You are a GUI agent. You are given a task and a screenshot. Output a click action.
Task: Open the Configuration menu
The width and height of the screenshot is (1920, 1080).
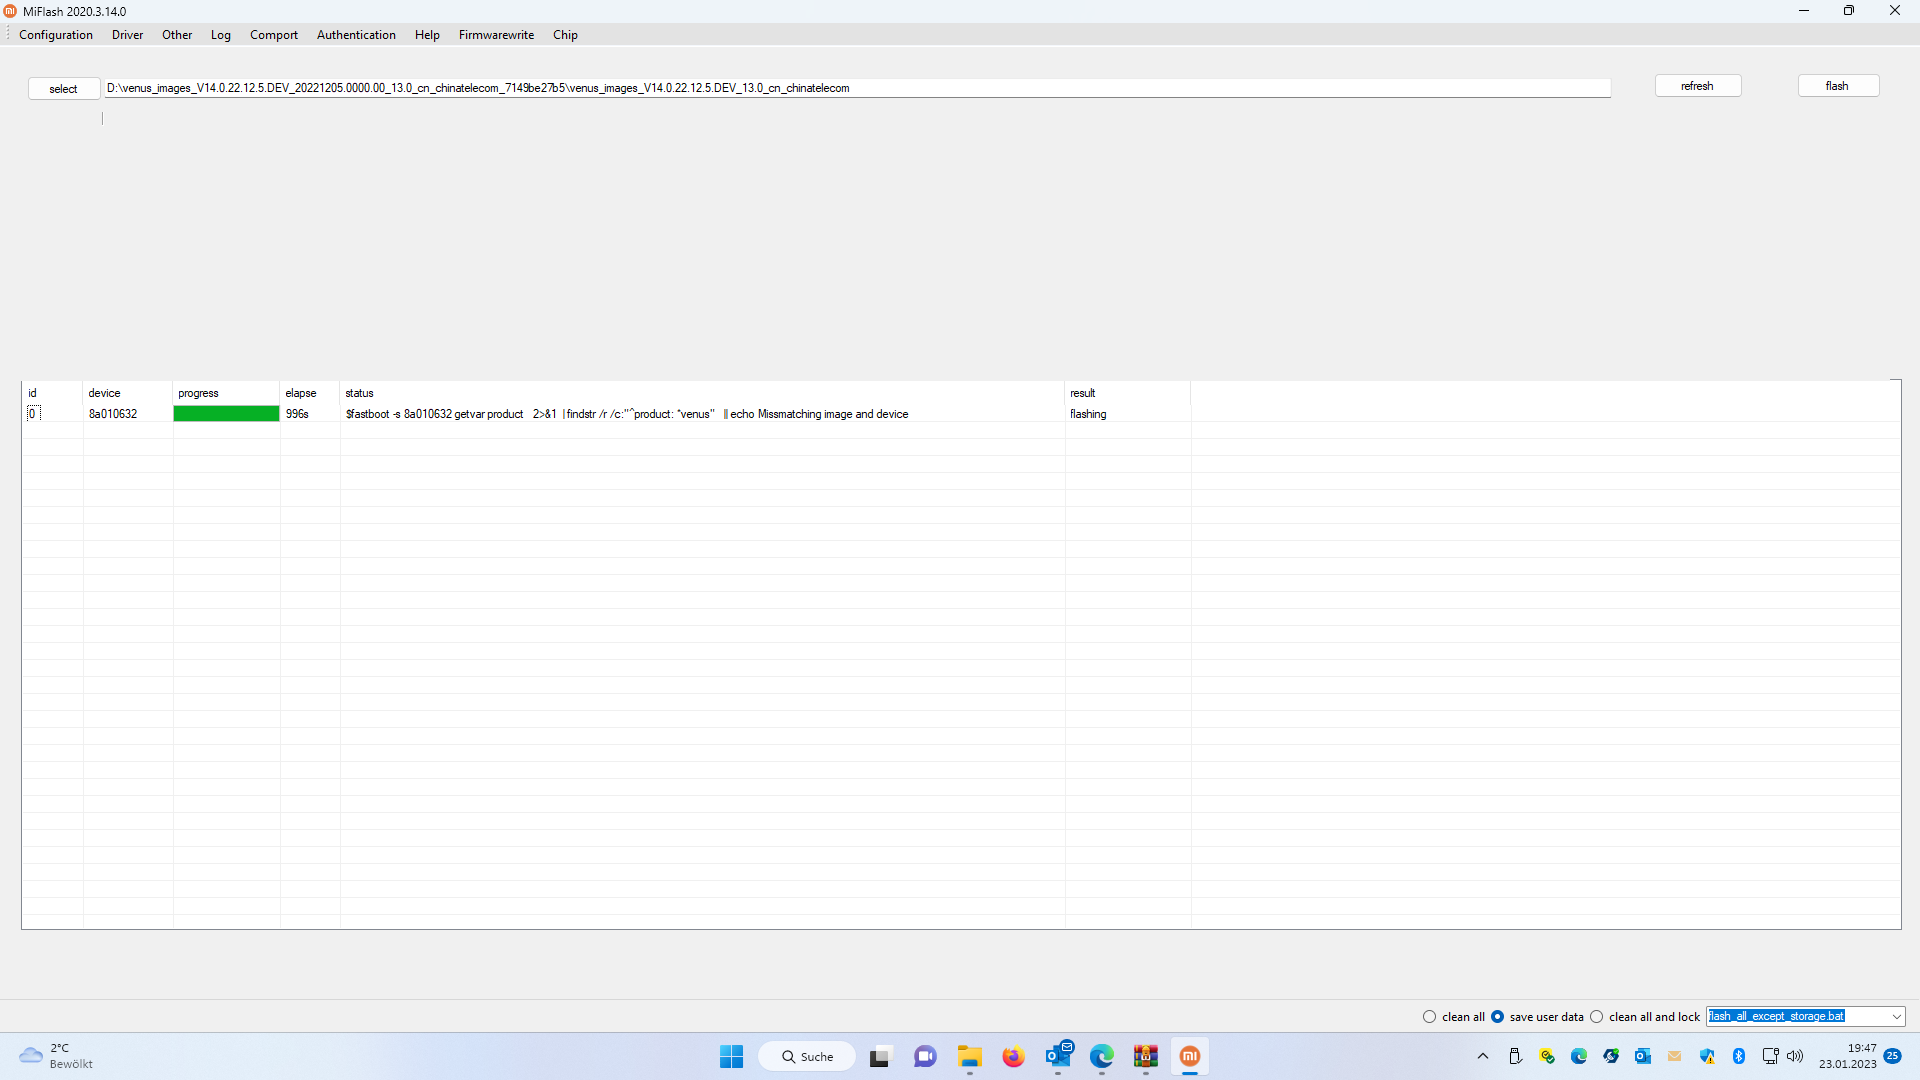56,35
